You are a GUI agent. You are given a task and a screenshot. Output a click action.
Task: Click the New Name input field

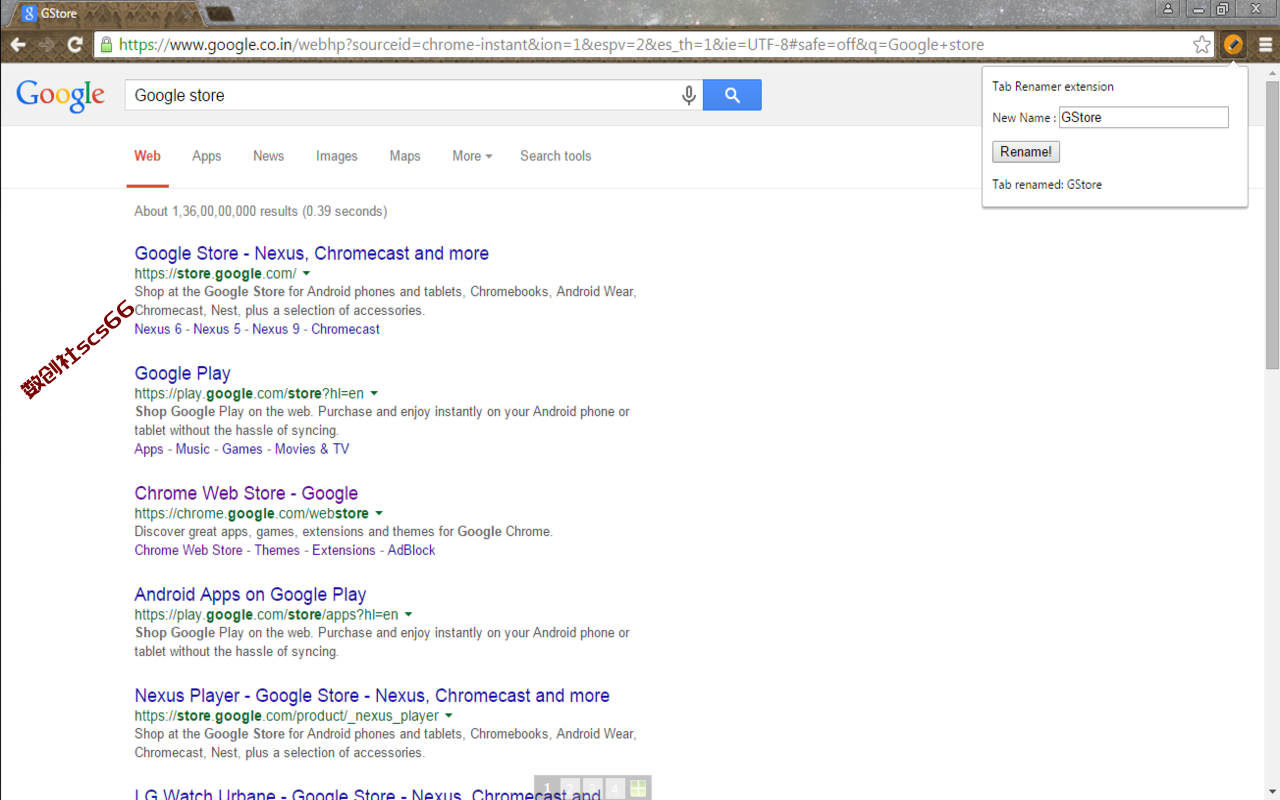point(1143,117)
